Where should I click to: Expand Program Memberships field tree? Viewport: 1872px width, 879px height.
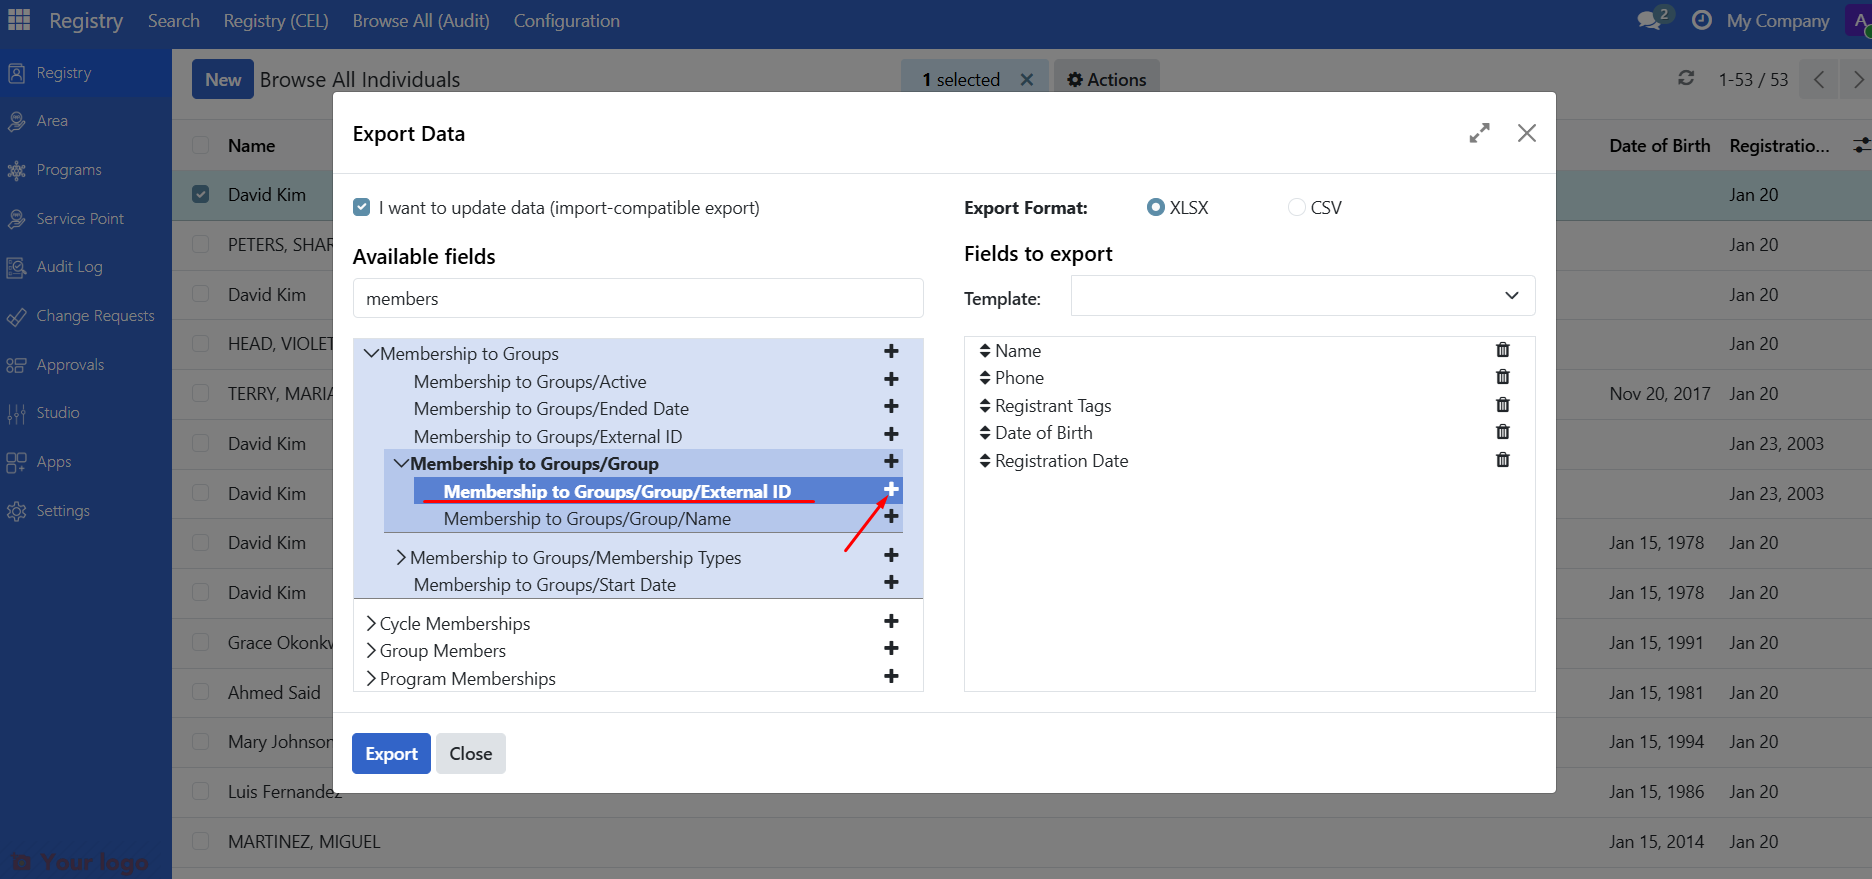coord(371,678)
